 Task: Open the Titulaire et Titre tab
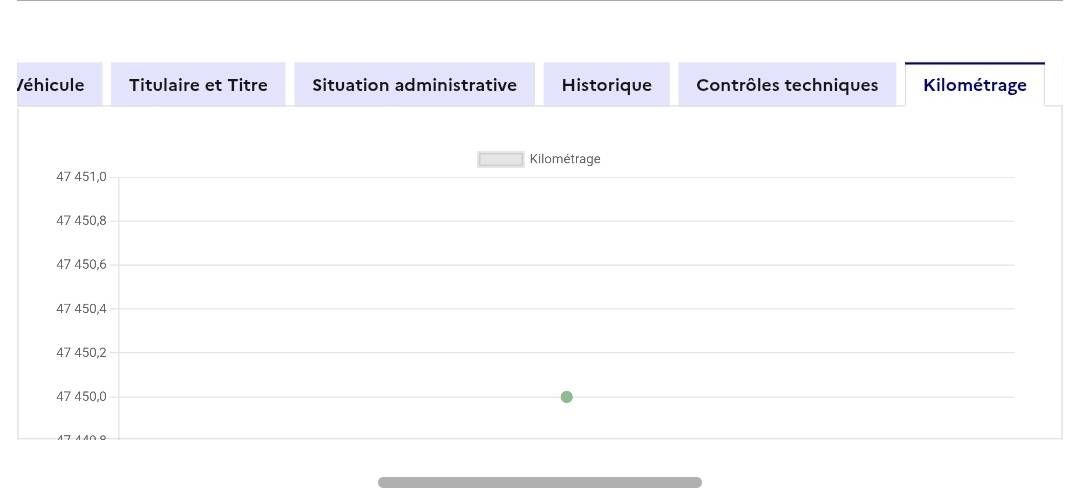click(x=198, y=85)
